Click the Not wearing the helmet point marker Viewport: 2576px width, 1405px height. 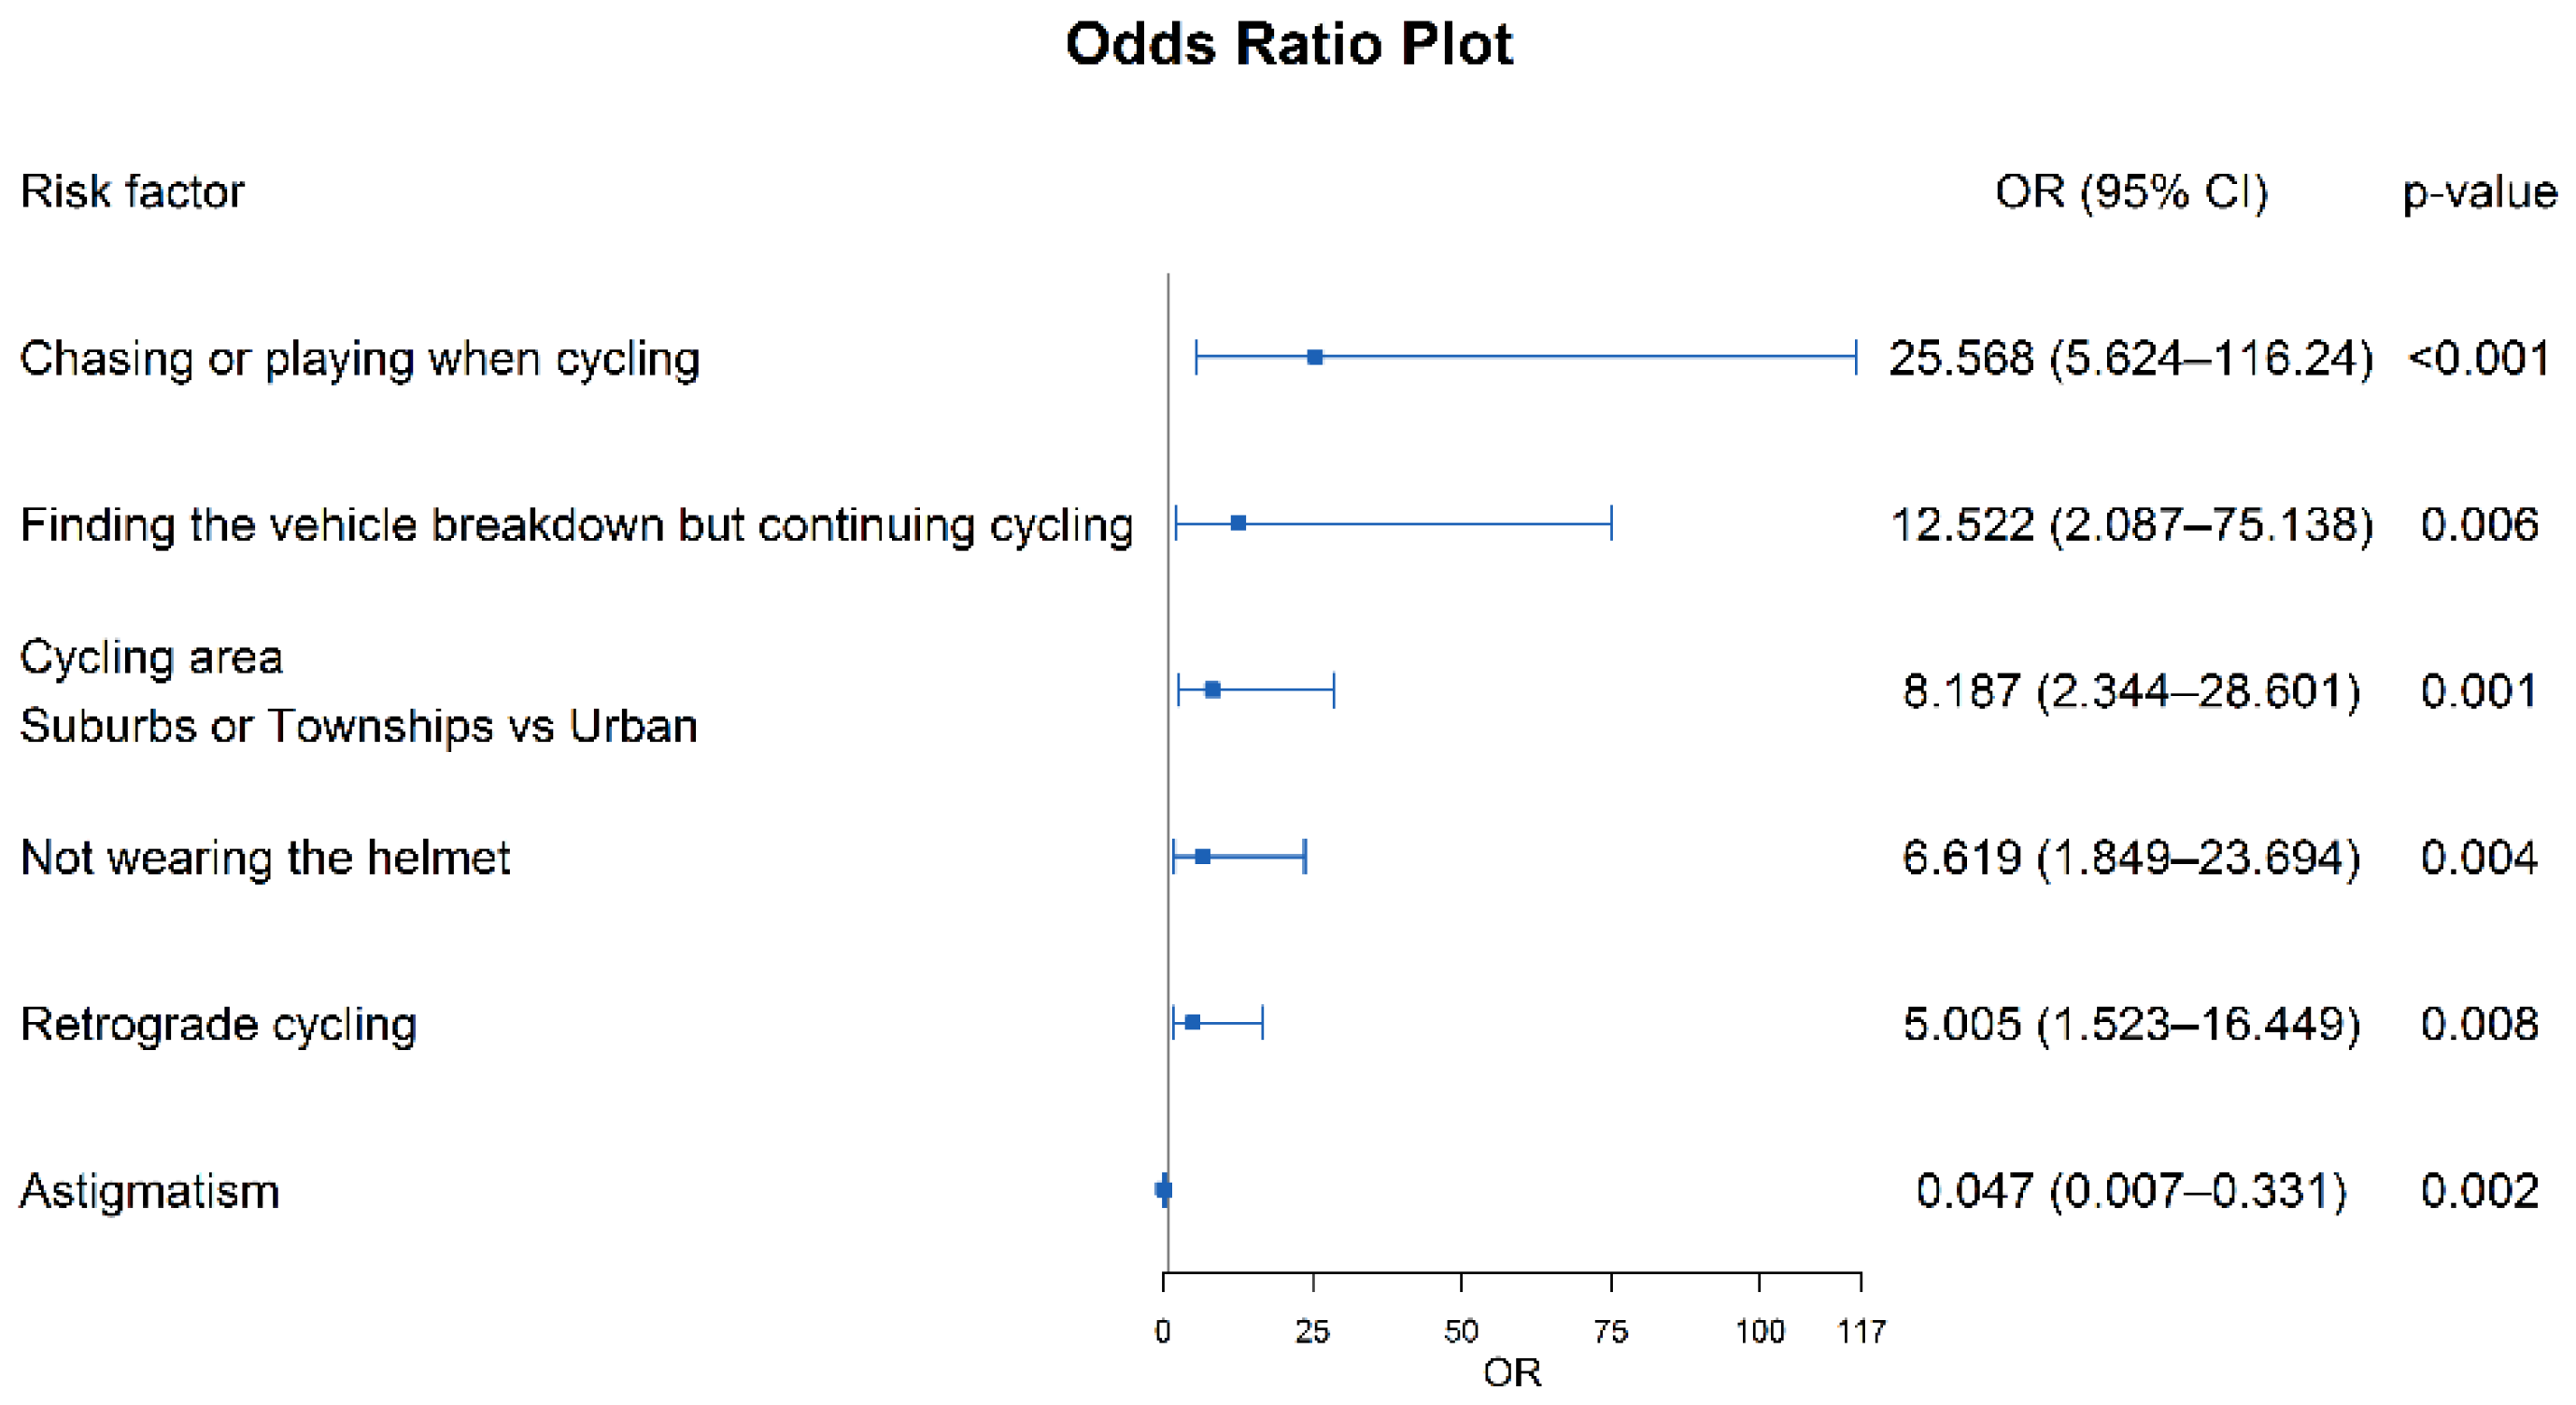click(x=1203, y=857)
